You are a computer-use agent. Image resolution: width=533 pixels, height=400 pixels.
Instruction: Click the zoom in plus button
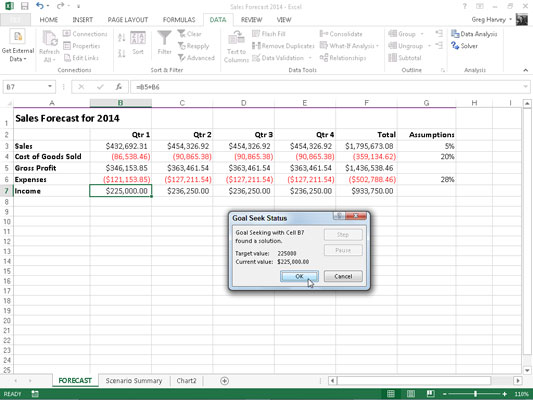(x=505, y=394)
